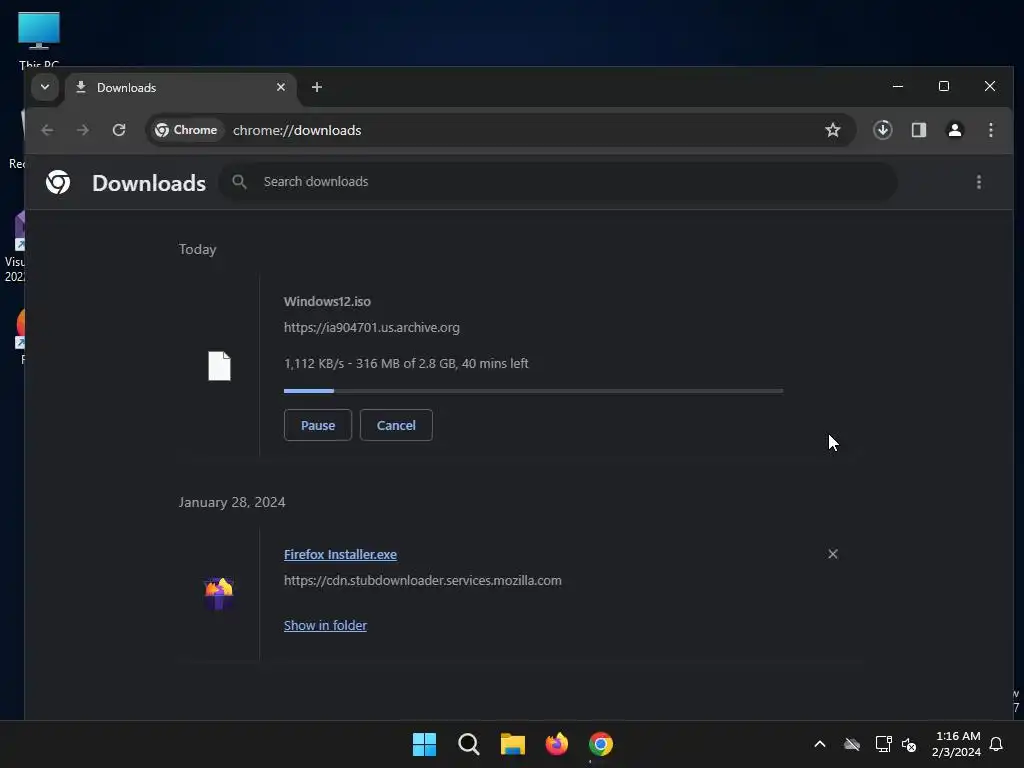
Task: Click the OneDrive cloud tray icon
Action: (852, 744)
